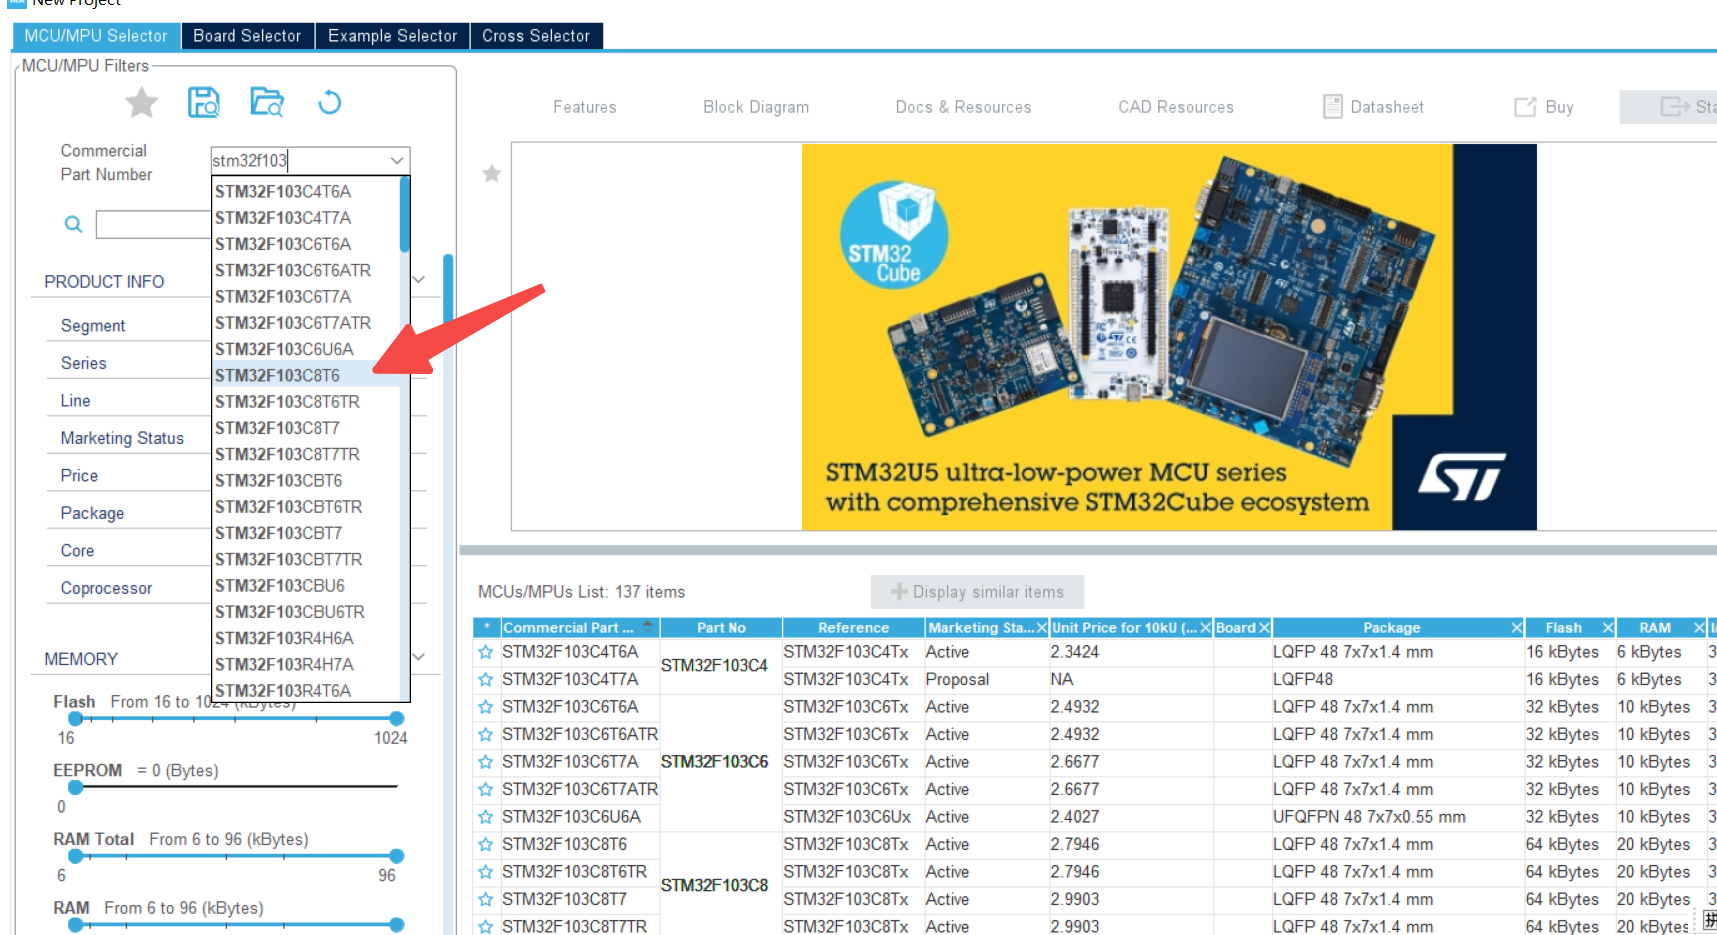Select STM32F103C8T6 in the dropdown list

306,376
